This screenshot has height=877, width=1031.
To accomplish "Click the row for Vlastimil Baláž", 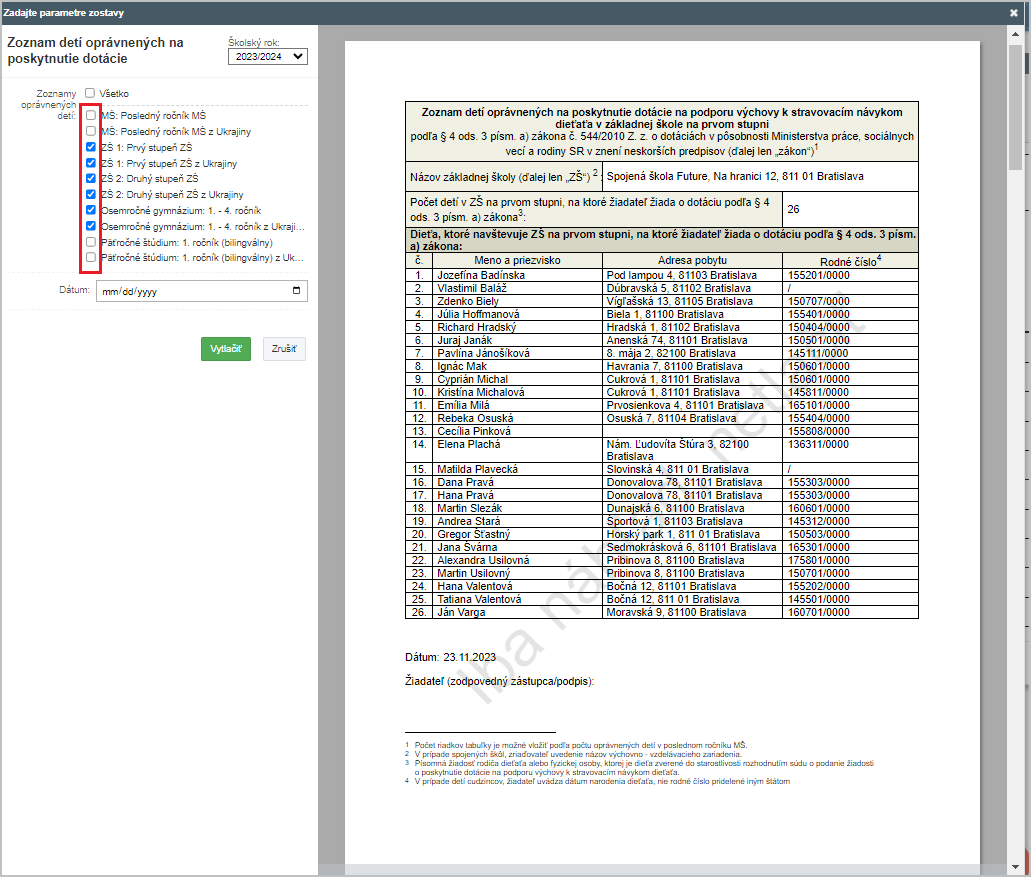I will 661,288.
